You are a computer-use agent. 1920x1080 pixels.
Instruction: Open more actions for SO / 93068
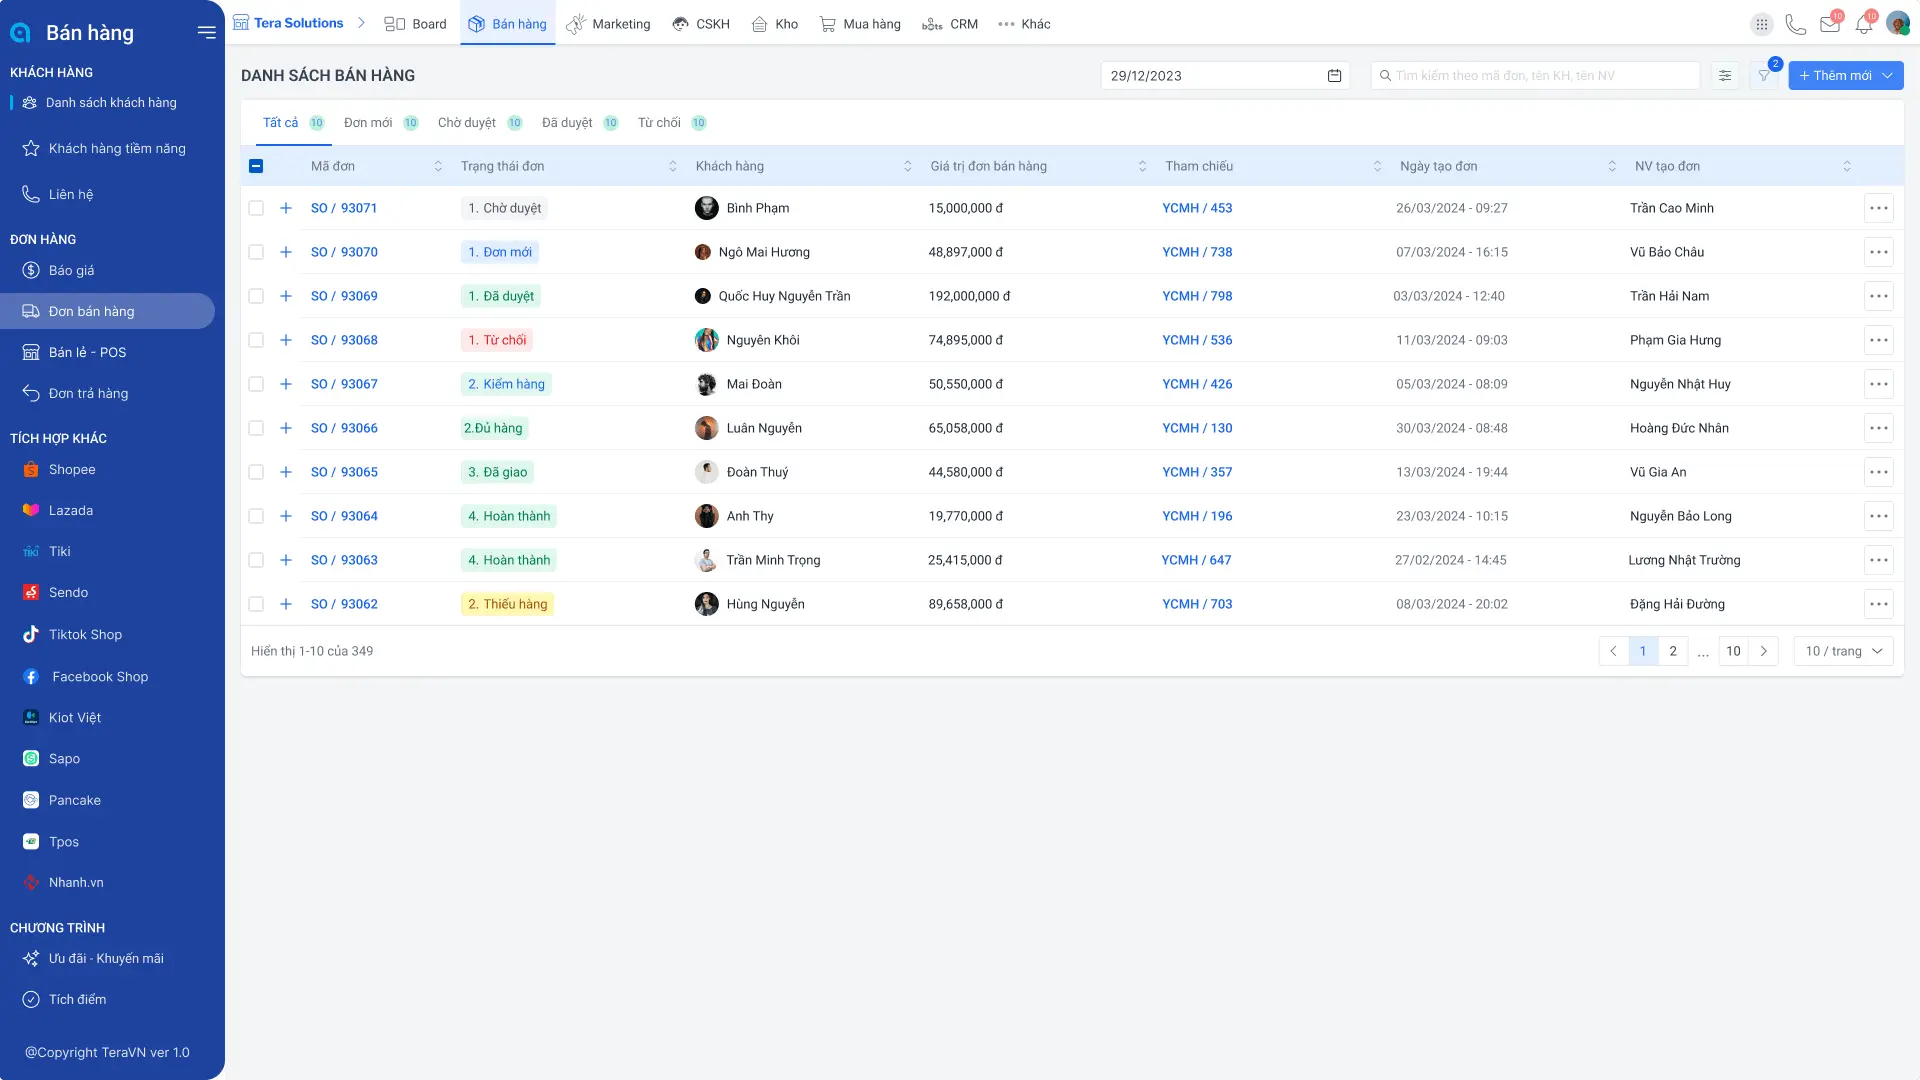[x=1879, y=340]
